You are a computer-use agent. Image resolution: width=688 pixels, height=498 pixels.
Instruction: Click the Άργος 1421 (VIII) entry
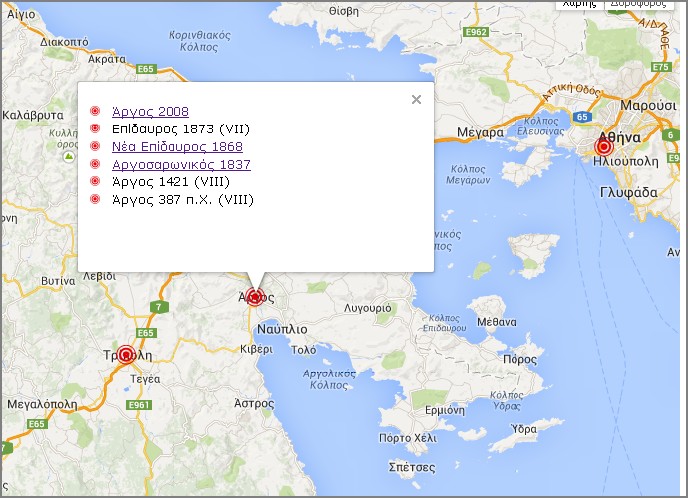point(171,181)
